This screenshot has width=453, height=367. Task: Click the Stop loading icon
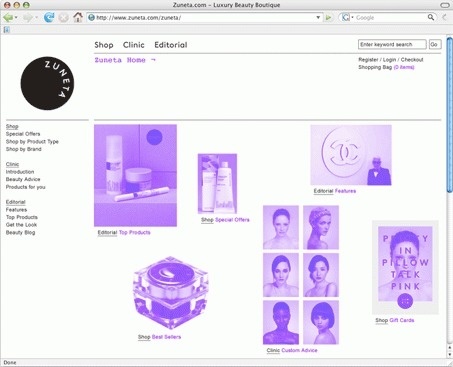63,17
